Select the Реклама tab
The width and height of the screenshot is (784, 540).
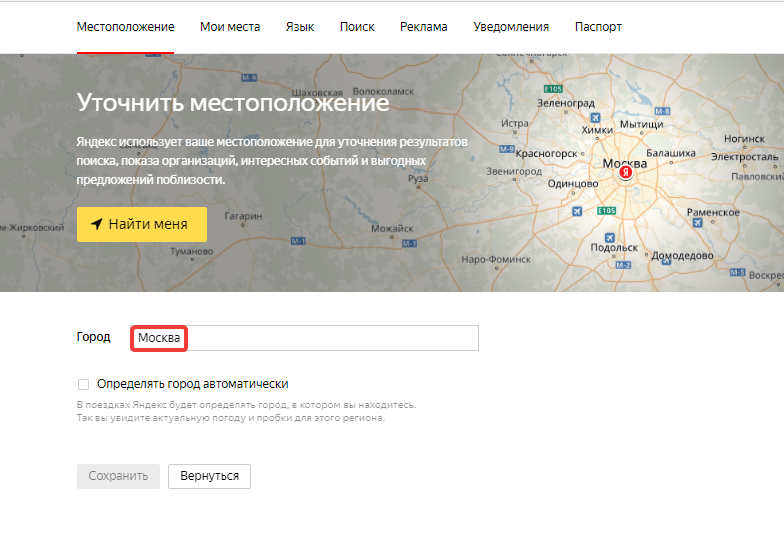pos(424,27)
